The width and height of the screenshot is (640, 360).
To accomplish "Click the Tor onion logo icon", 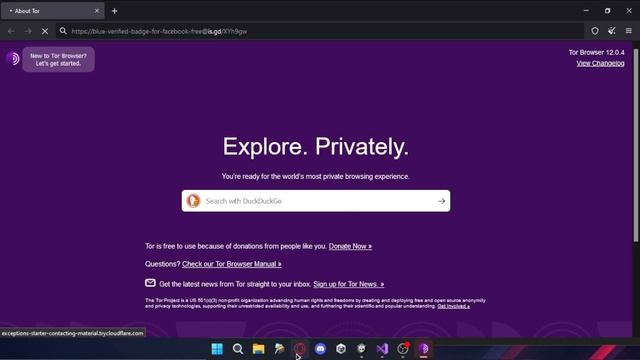I will pyautogui.click(x=13, y=59).
